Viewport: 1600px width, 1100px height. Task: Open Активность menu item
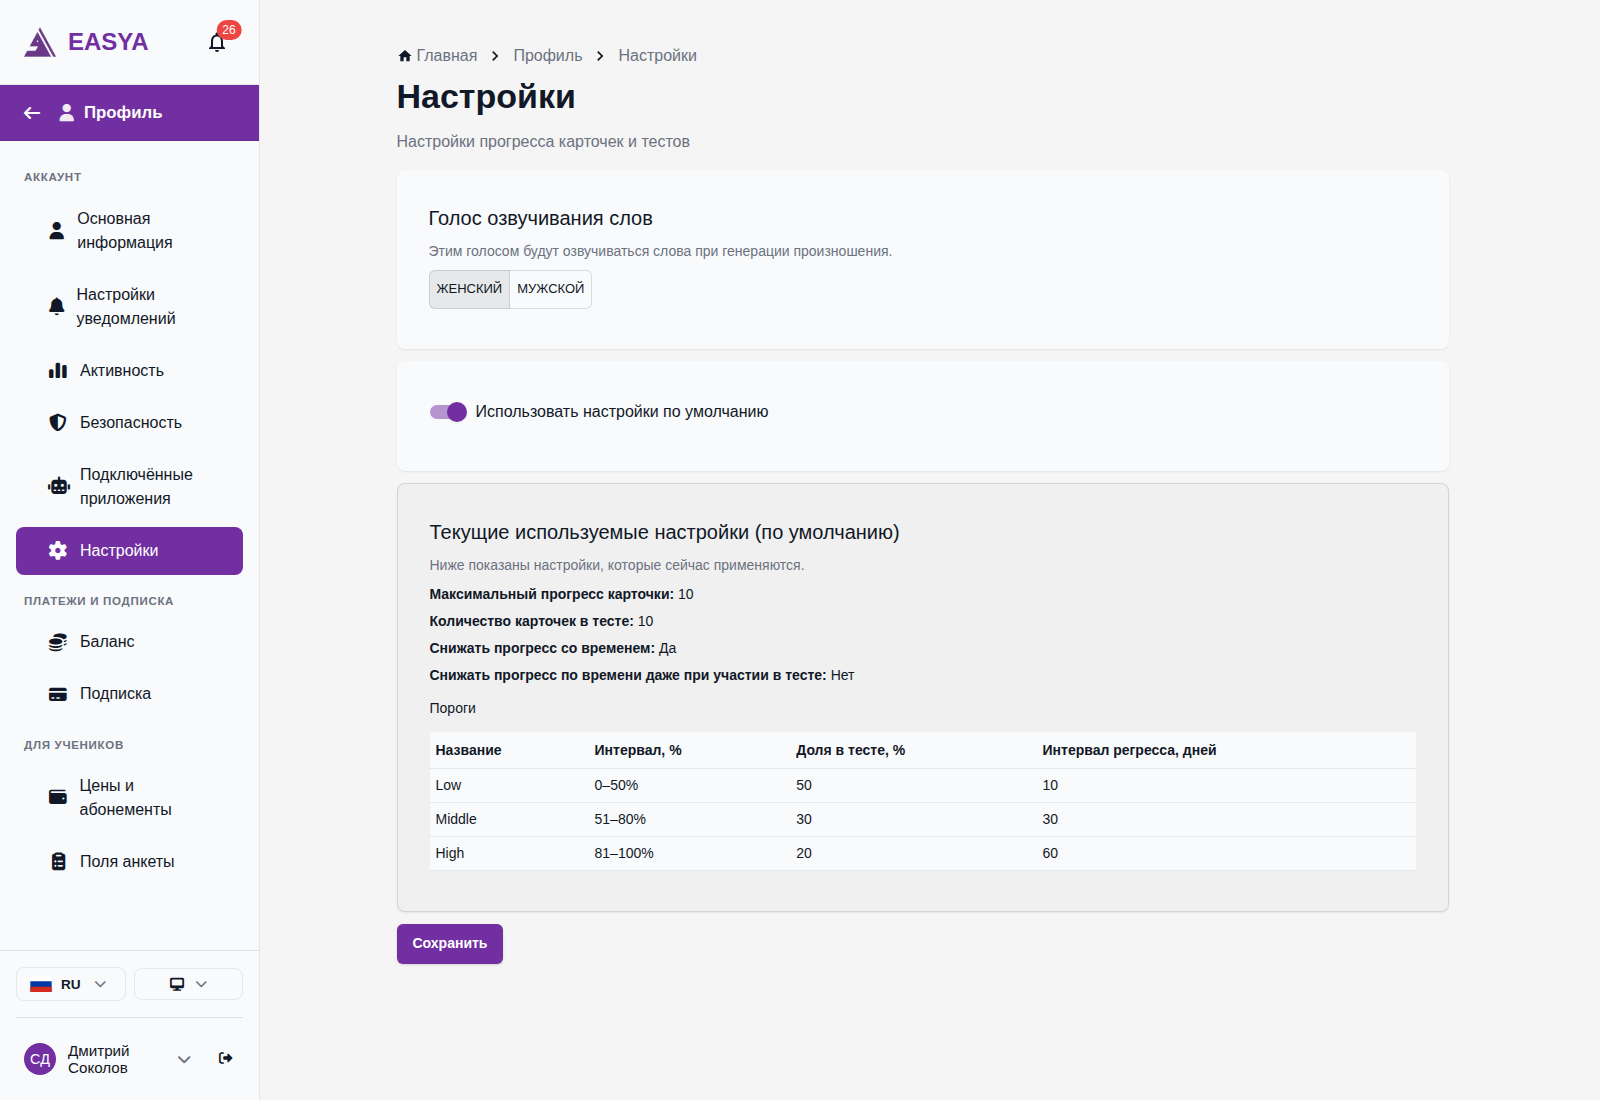pos(129,371)
